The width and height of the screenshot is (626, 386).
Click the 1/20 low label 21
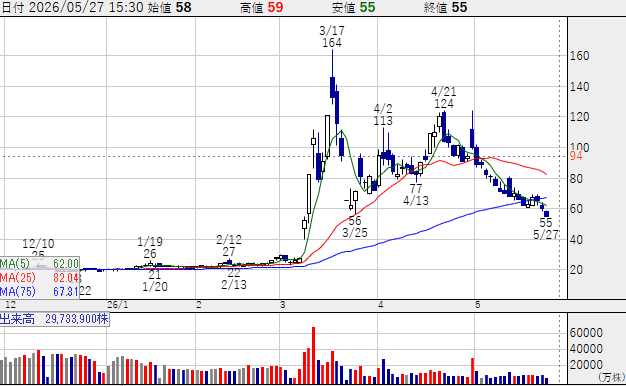[x=155, y=275]
